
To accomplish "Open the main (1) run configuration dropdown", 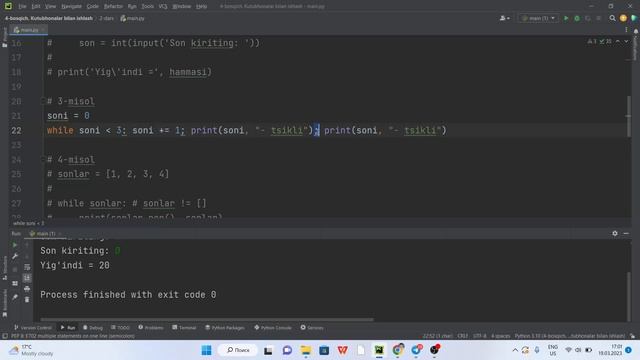I will [x=538, y=18].
